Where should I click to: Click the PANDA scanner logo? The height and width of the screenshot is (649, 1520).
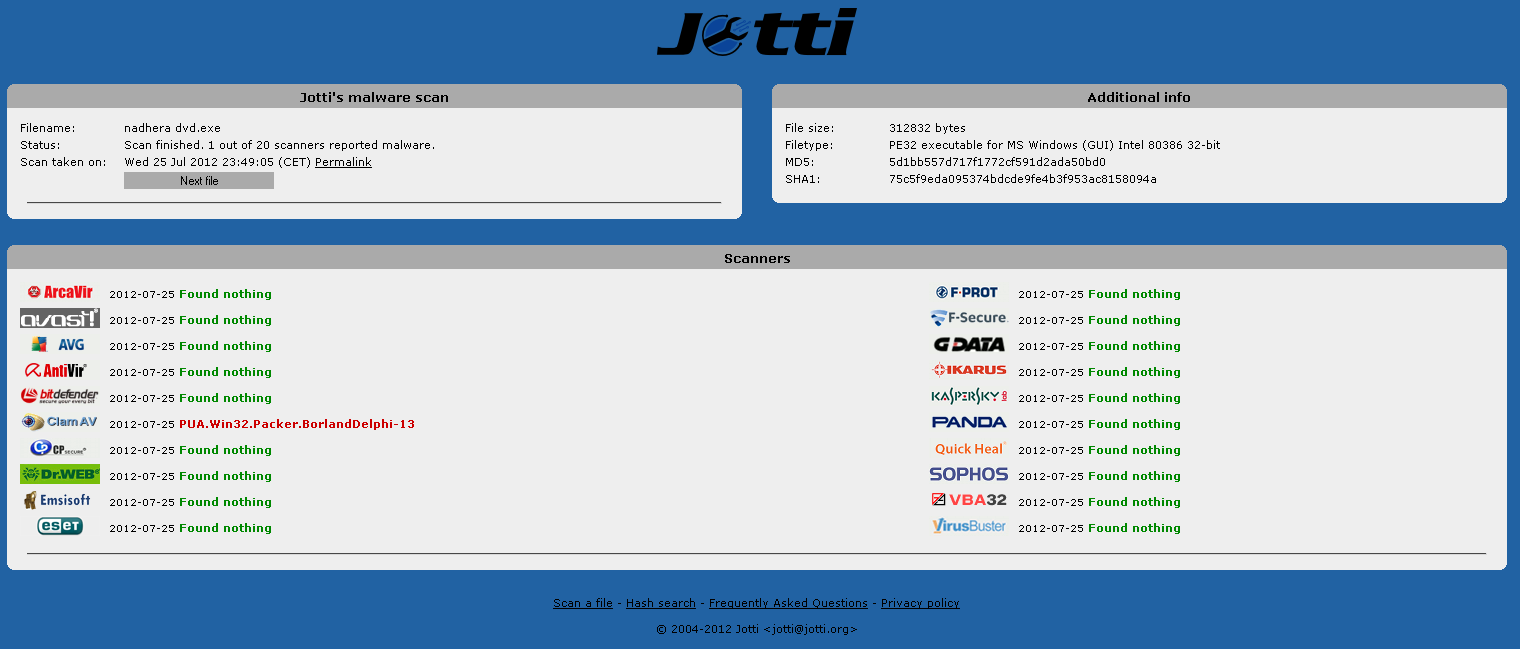pos(969,422)
